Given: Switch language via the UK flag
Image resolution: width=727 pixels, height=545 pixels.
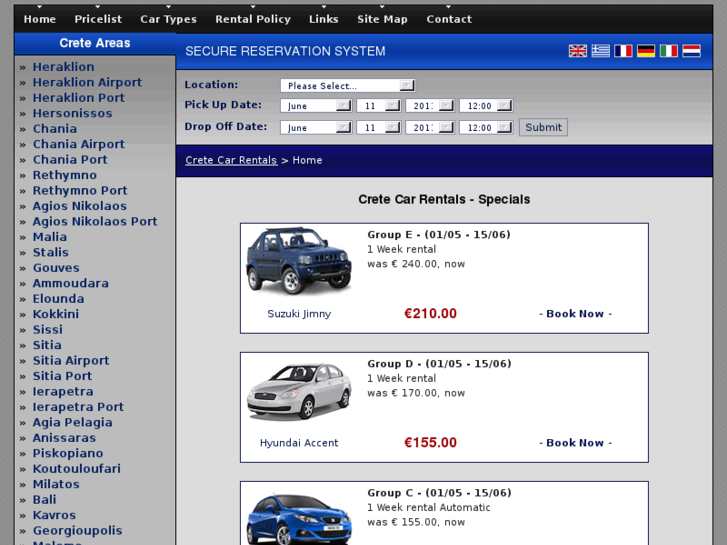Looking at the screenshot, I should tap(577, 51).
